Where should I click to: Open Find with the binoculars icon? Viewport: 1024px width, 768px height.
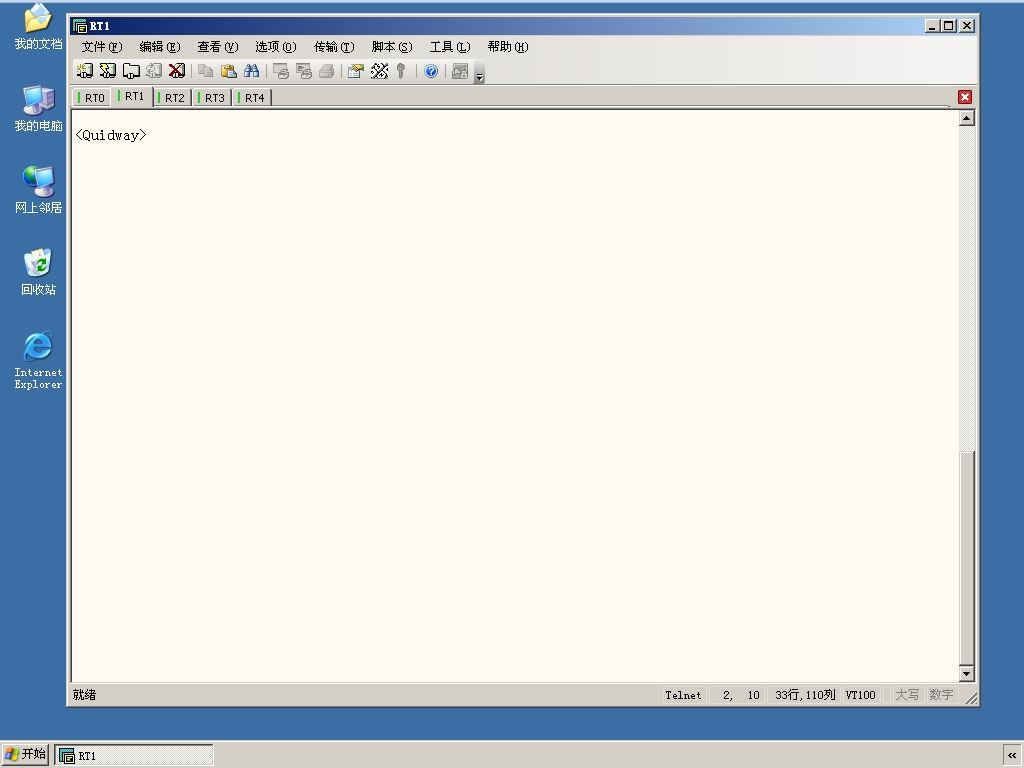[x=251, y=71]
